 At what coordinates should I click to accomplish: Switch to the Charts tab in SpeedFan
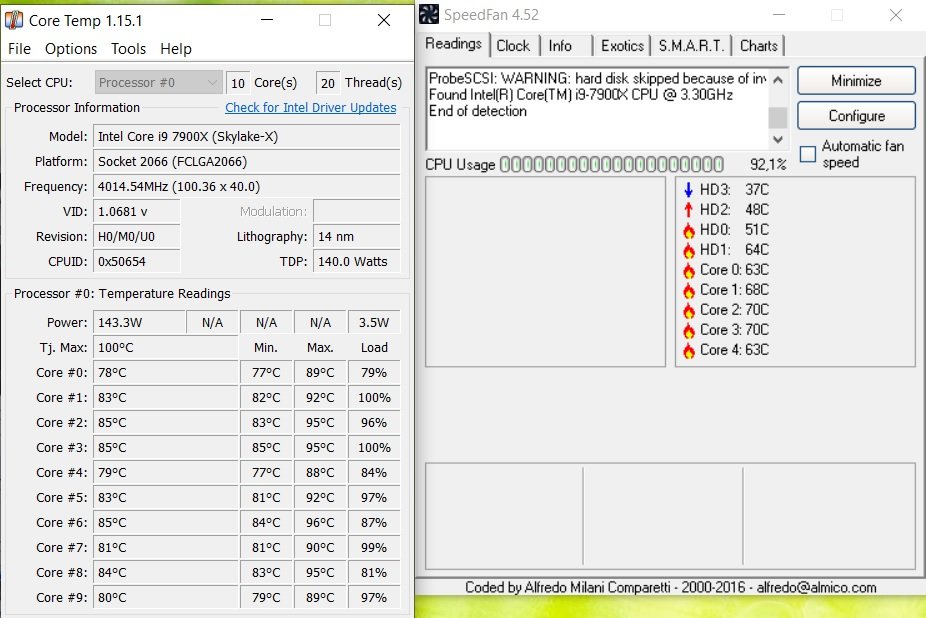pos(759,46)
